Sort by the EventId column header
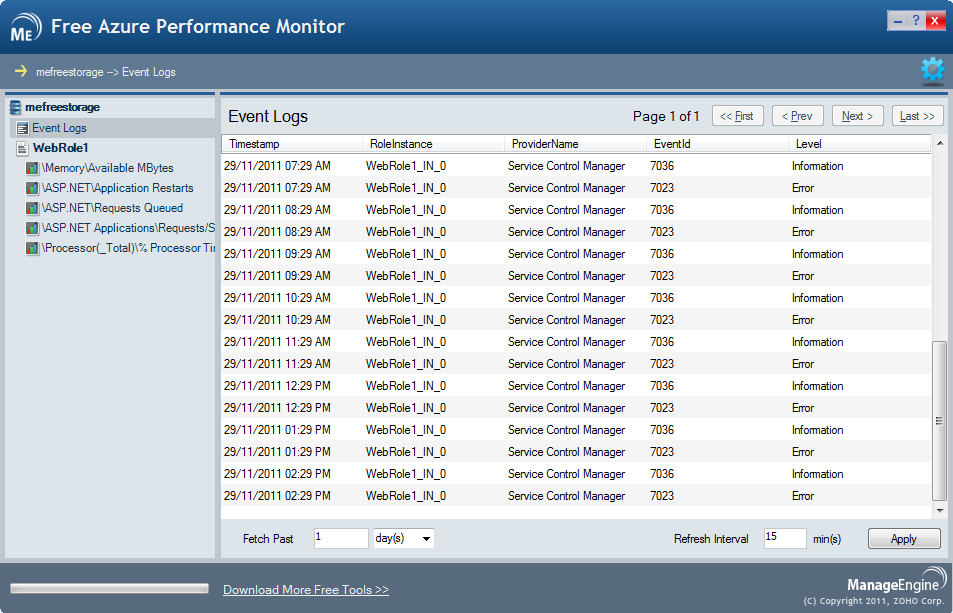Screen dimensions: 953x613 [x=717, y=144]
